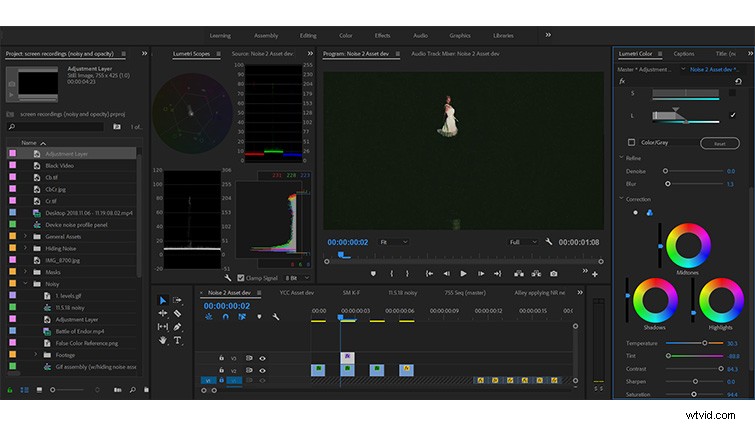Screen dimensions: 755x425
Task: Select the Ripple Edit tool
Action: pyautogui.click(x=163, y=313)
